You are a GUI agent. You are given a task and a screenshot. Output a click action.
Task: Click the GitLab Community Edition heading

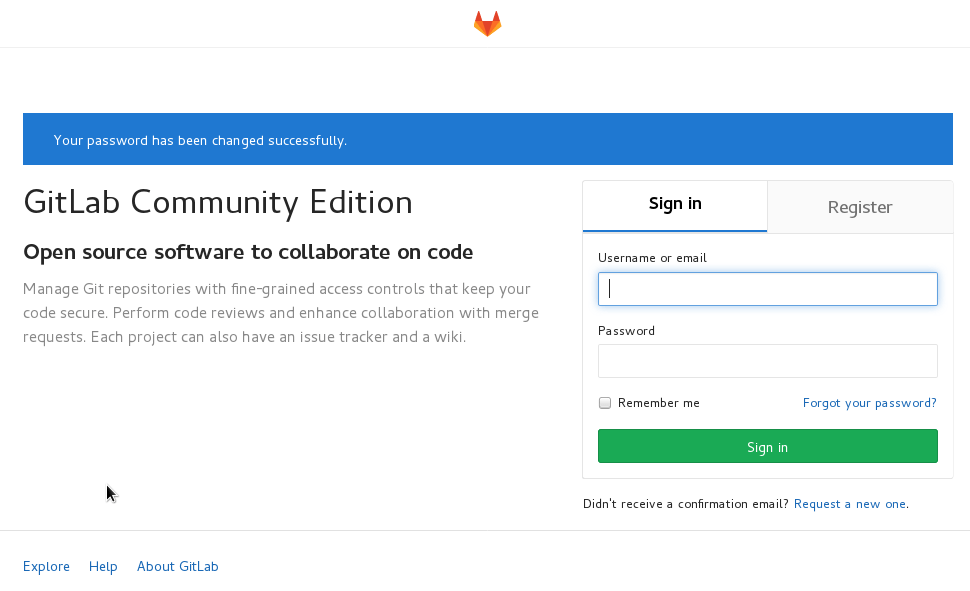click(218, 202)
